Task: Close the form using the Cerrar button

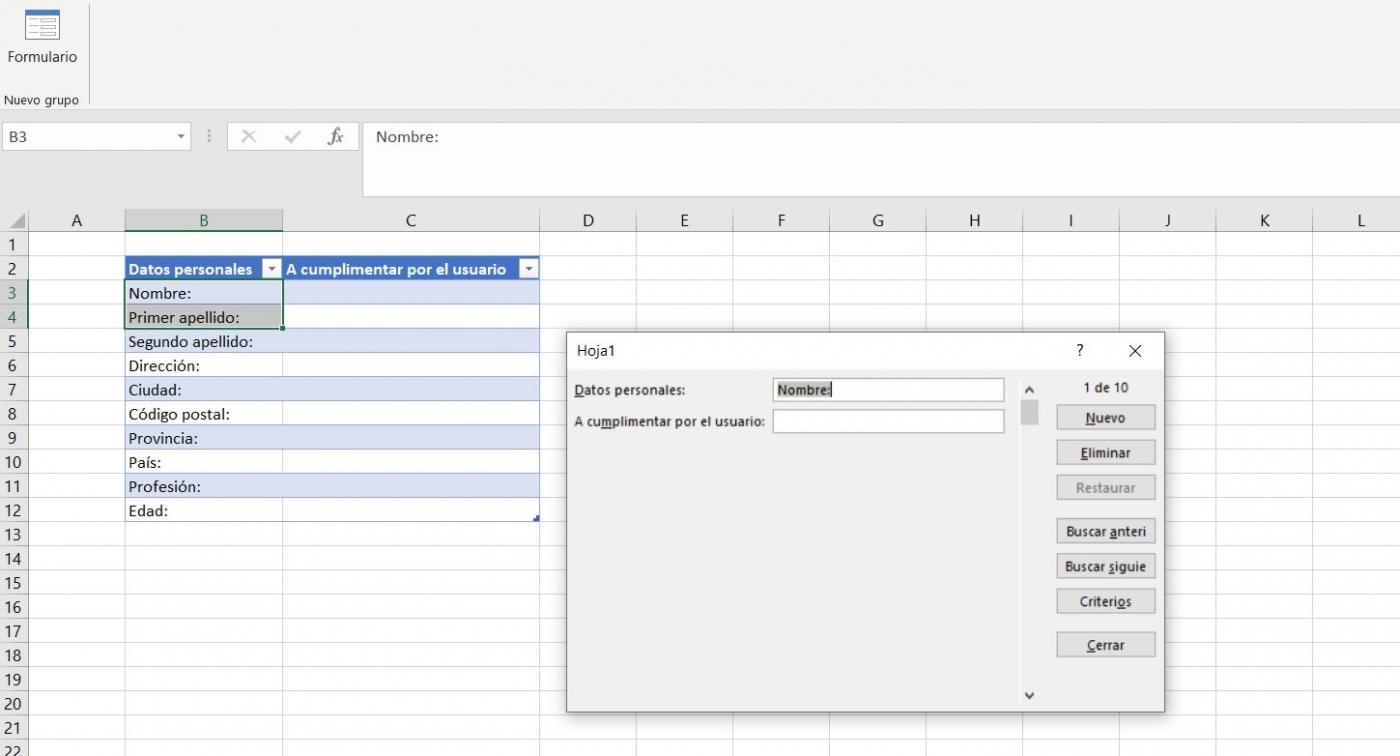Action: click(x=1105, y=644)
